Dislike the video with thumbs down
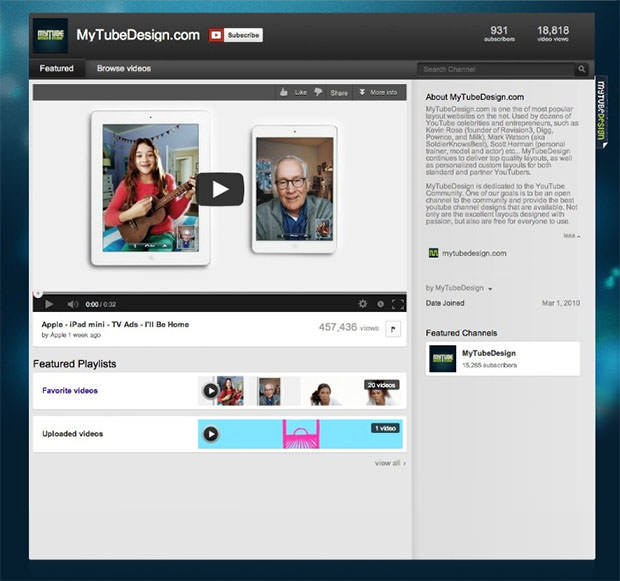Image resolution: width=620 pixels, height=581 pixels. pyautogui.click(x=318, y=92)
